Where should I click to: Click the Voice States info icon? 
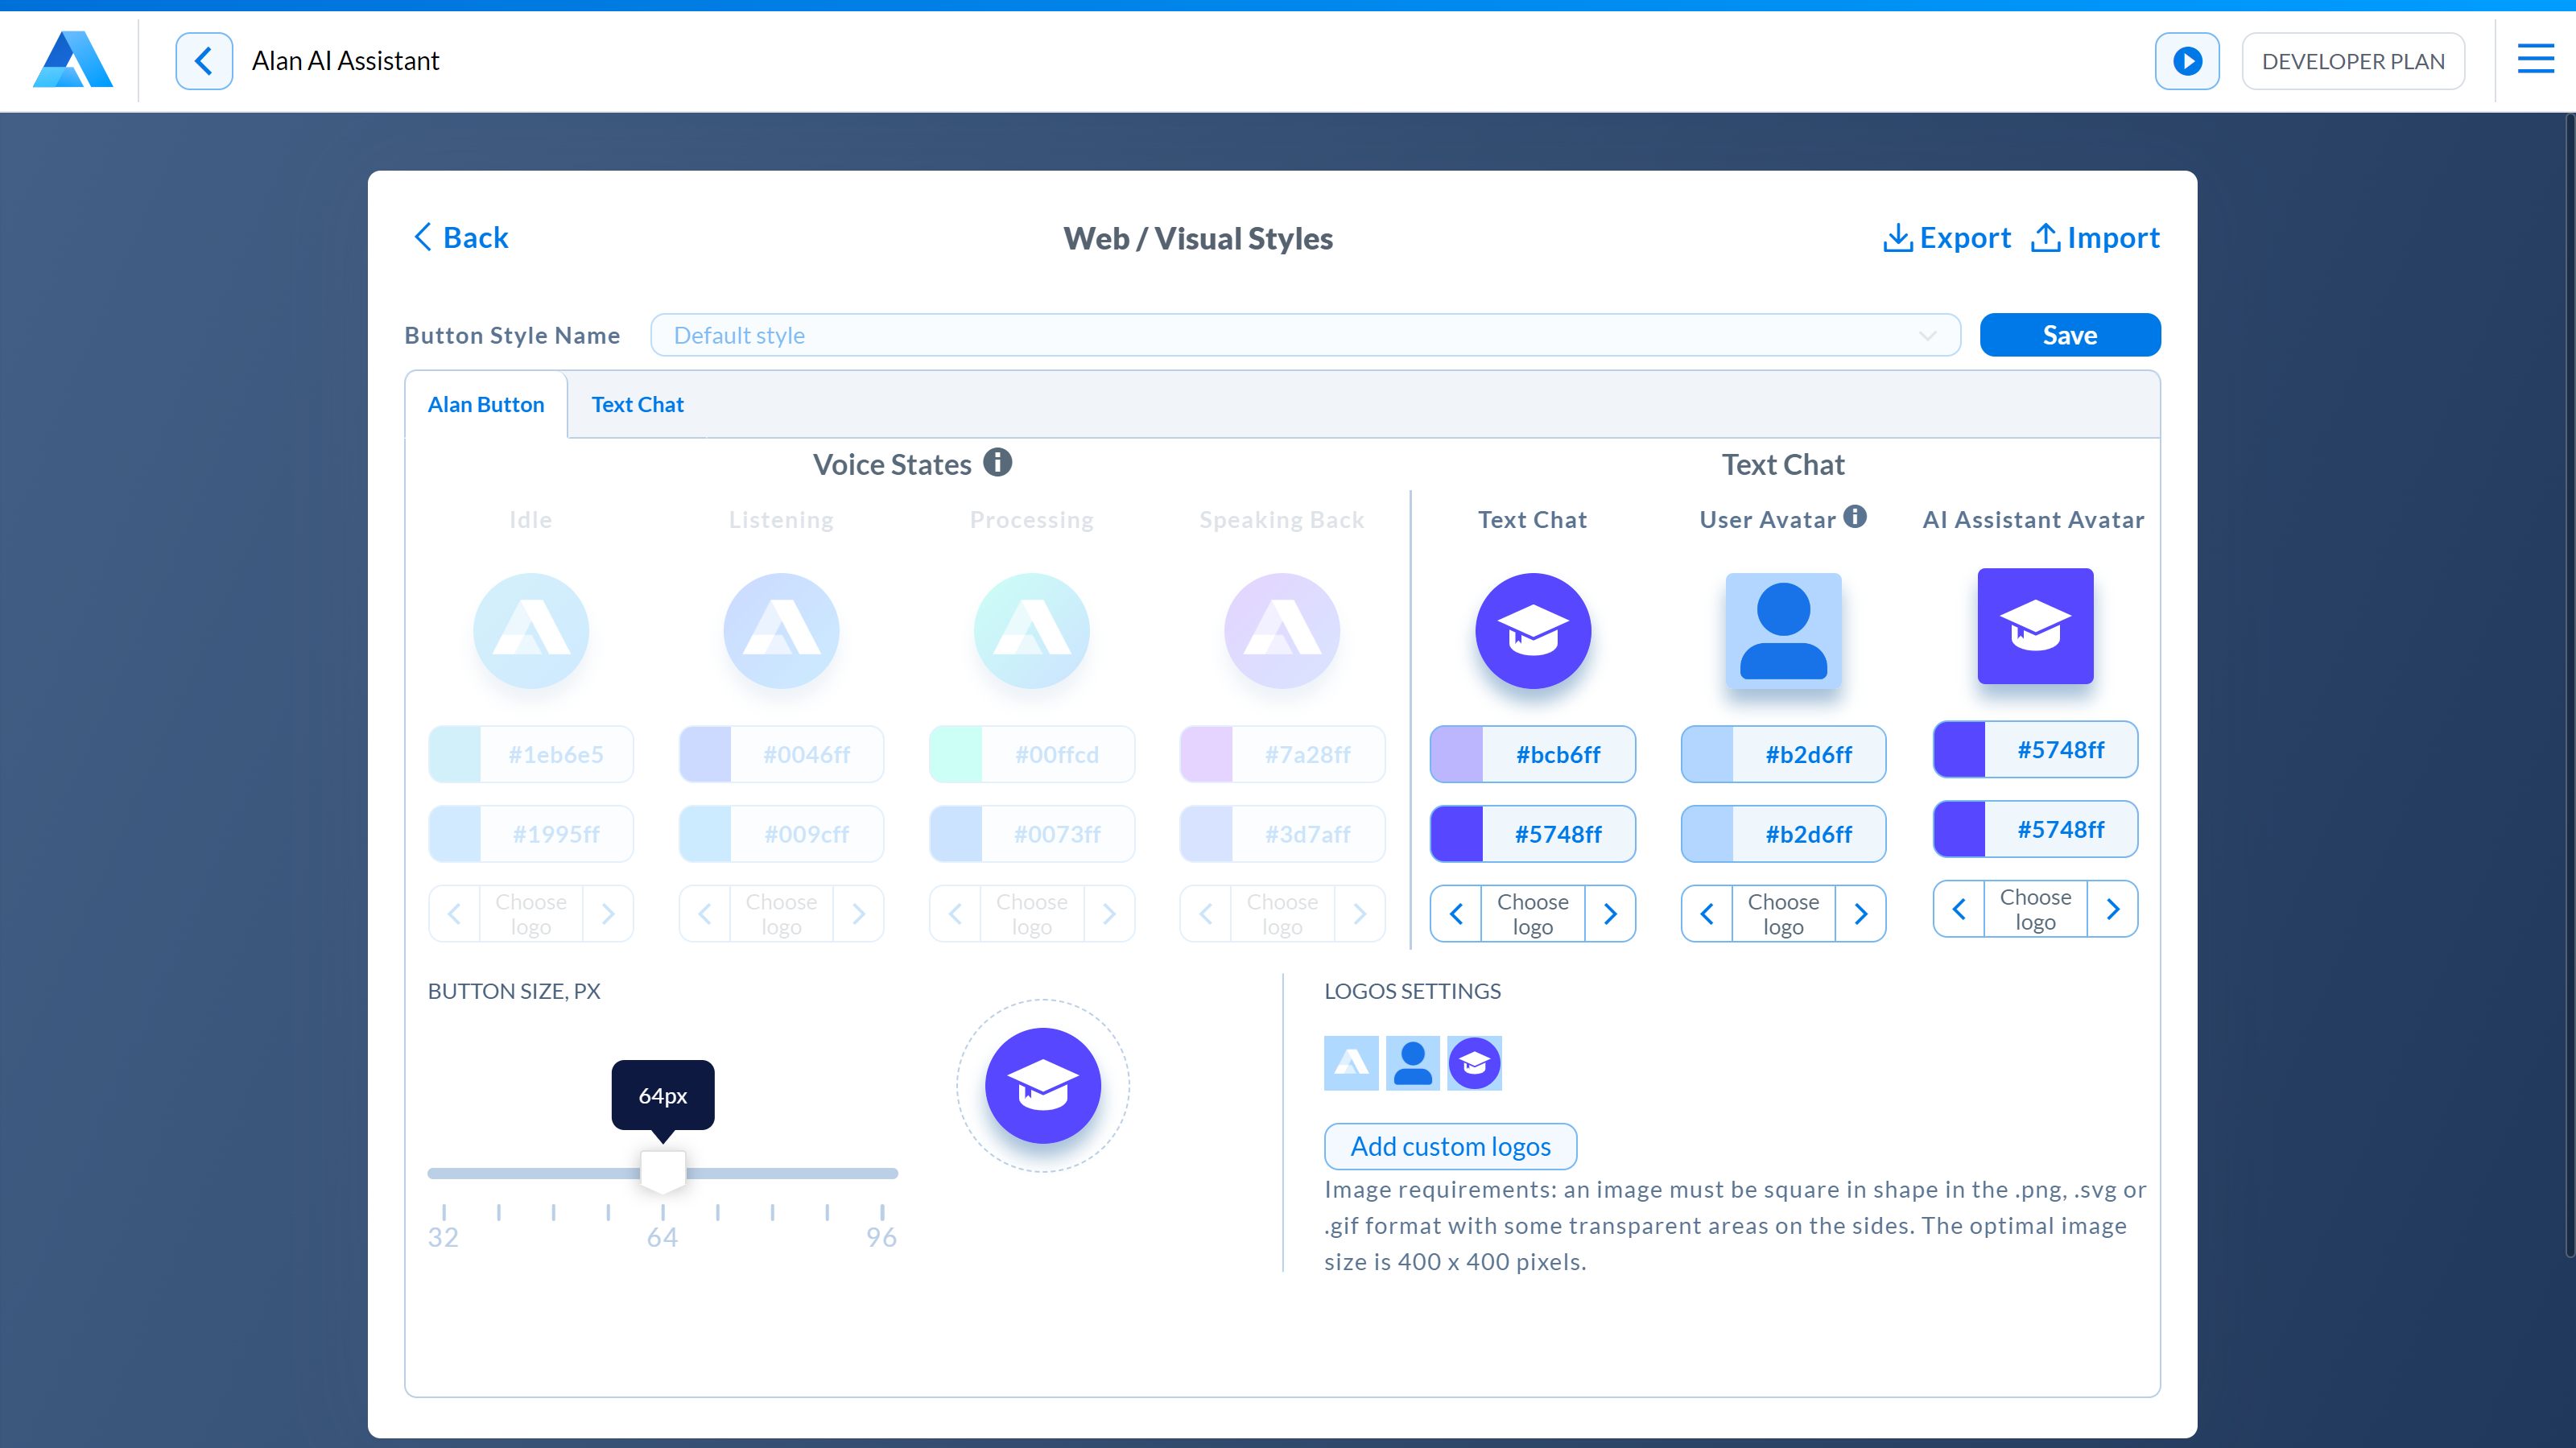997,463
